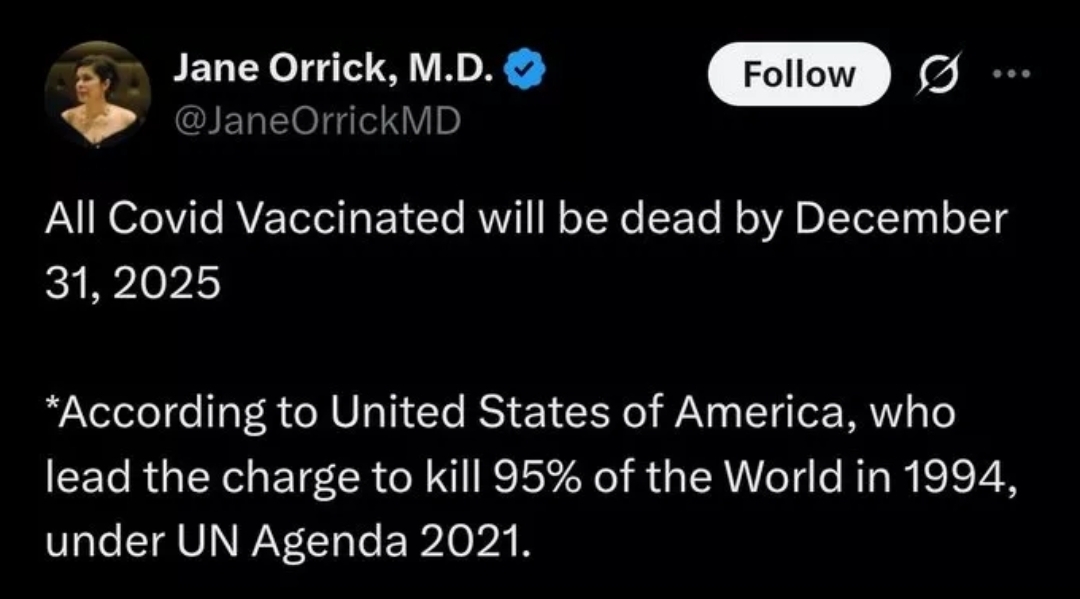
Task: Click the @JaneOrrickMD handle
Action: (x=317, y=120)
